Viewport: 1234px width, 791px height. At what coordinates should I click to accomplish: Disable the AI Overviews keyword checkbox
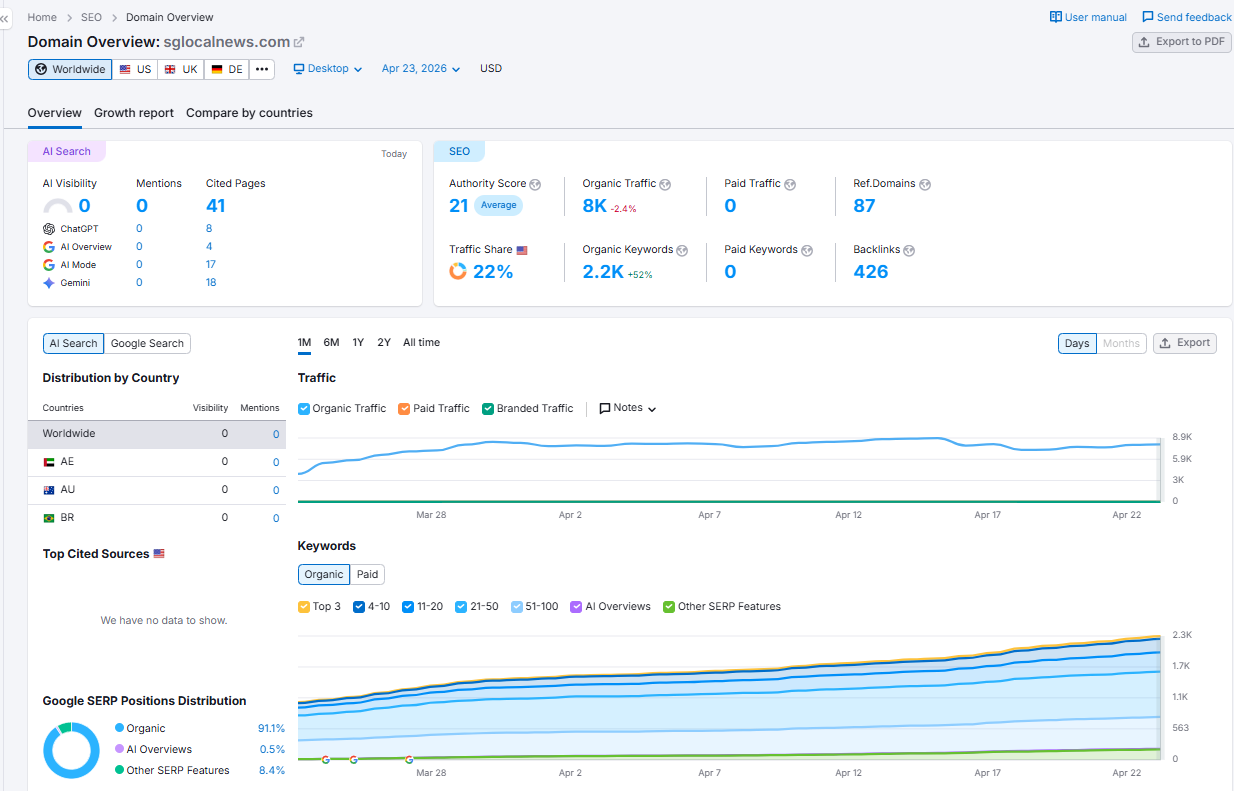[576, 606]
